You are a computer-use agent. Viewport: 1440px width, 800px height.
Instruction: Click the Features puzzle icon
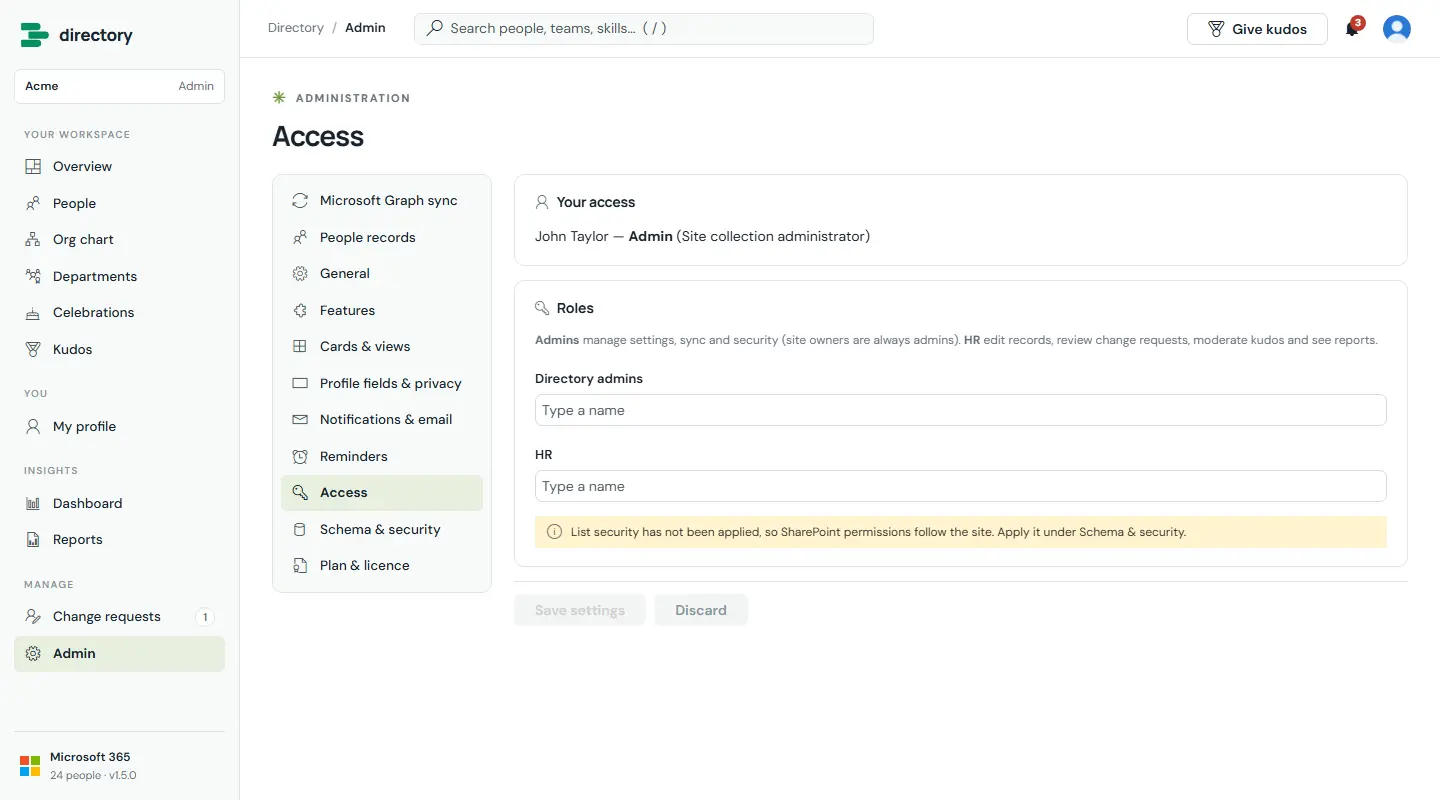[300, 310]
